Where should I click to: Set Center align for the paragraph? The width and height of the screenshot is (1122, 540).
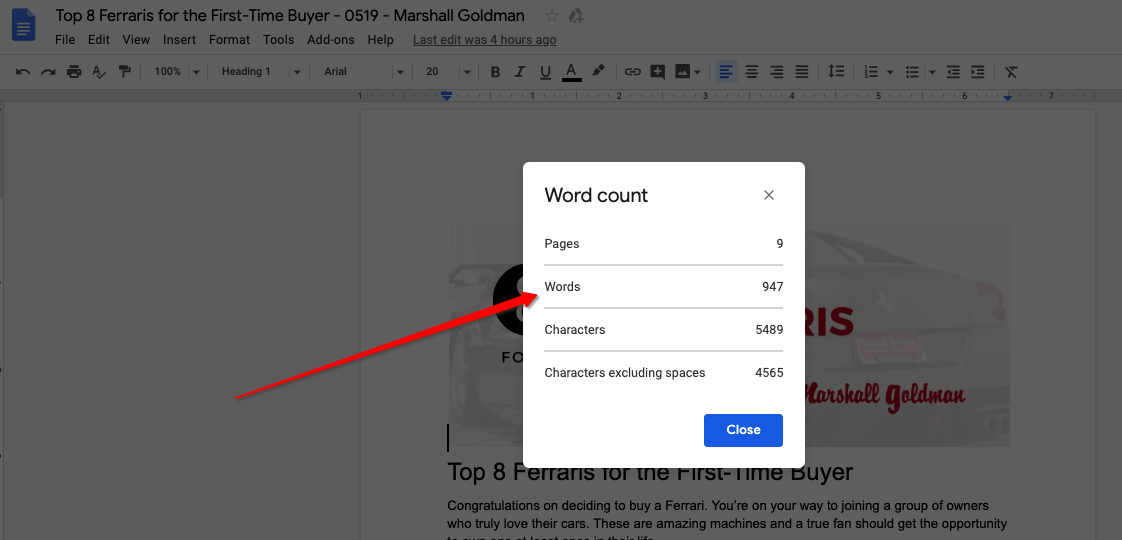coord(751,72)
